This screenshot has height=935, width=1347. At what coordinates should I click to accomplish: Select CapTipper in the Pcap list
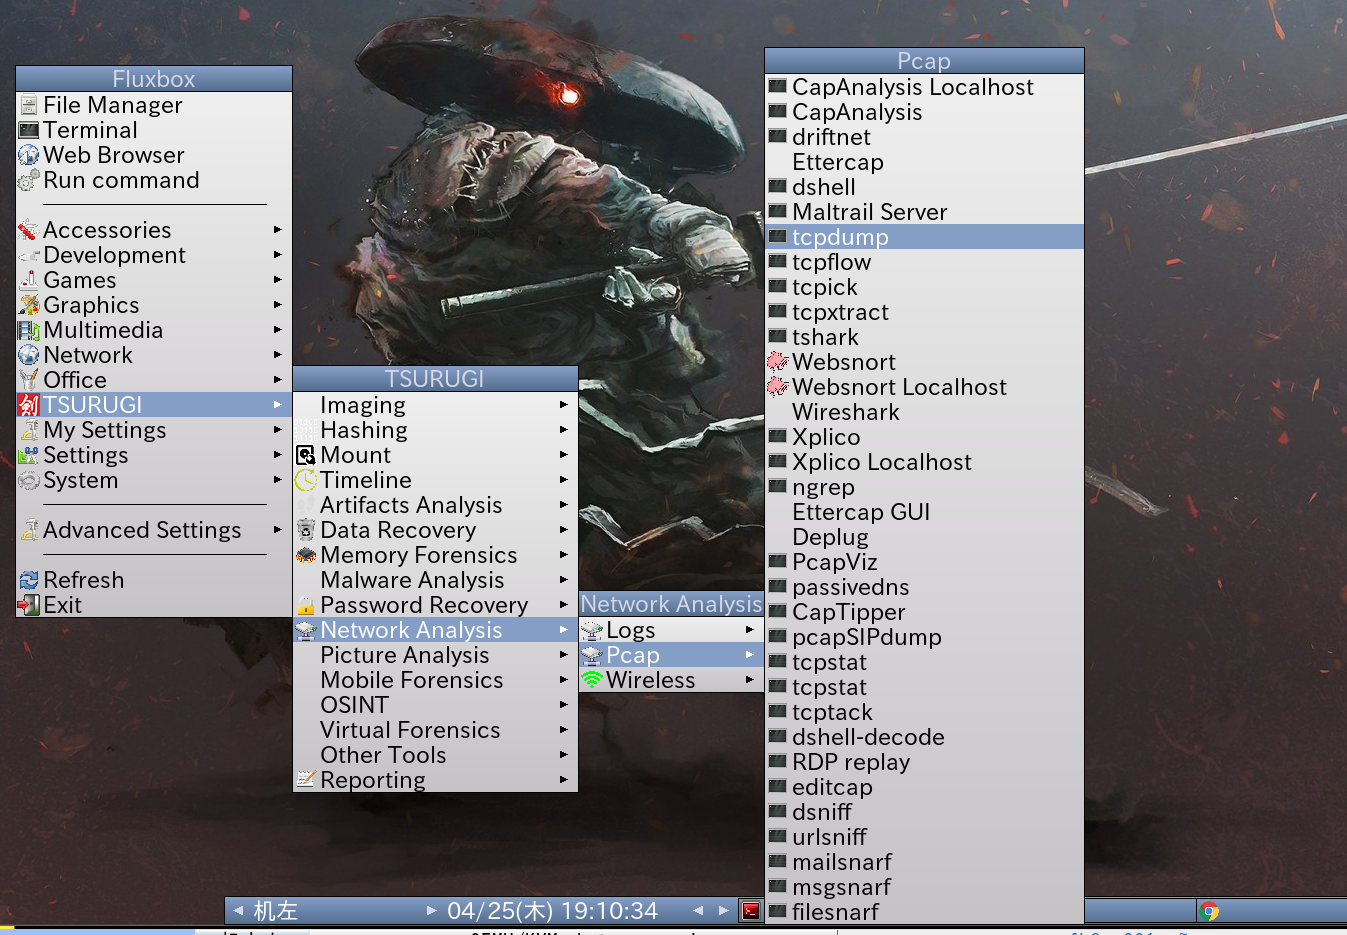coord(924,612)
